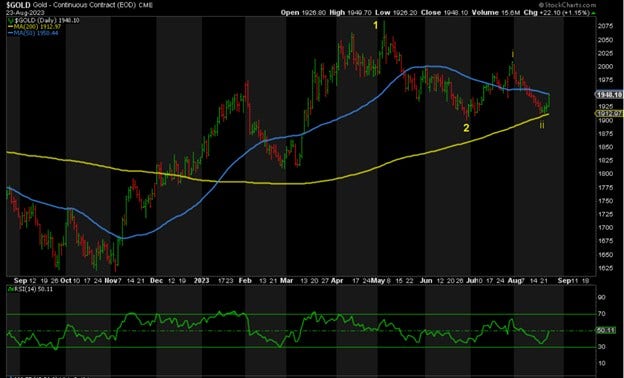Viewport: 624px width, 378px height.
Task: Select the 1800 price axis label
Action: (x=605, y=174)
